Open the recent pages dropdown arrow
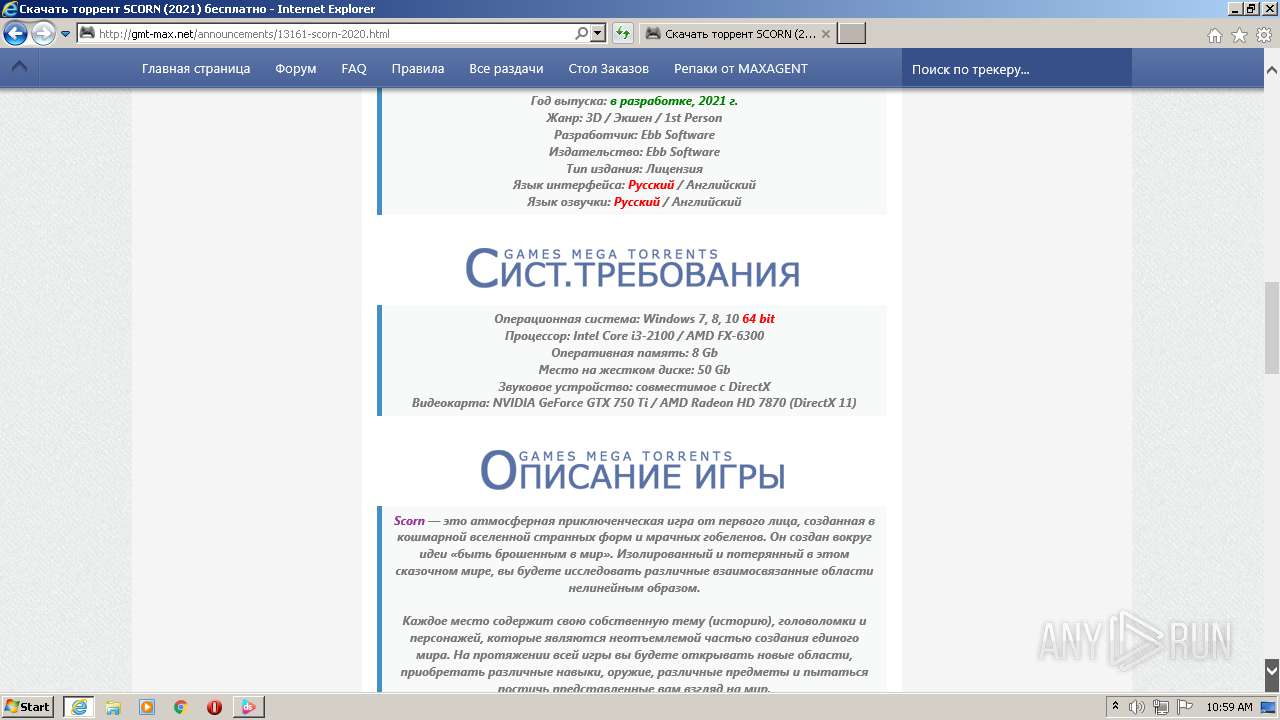 (x=65, y=34)
